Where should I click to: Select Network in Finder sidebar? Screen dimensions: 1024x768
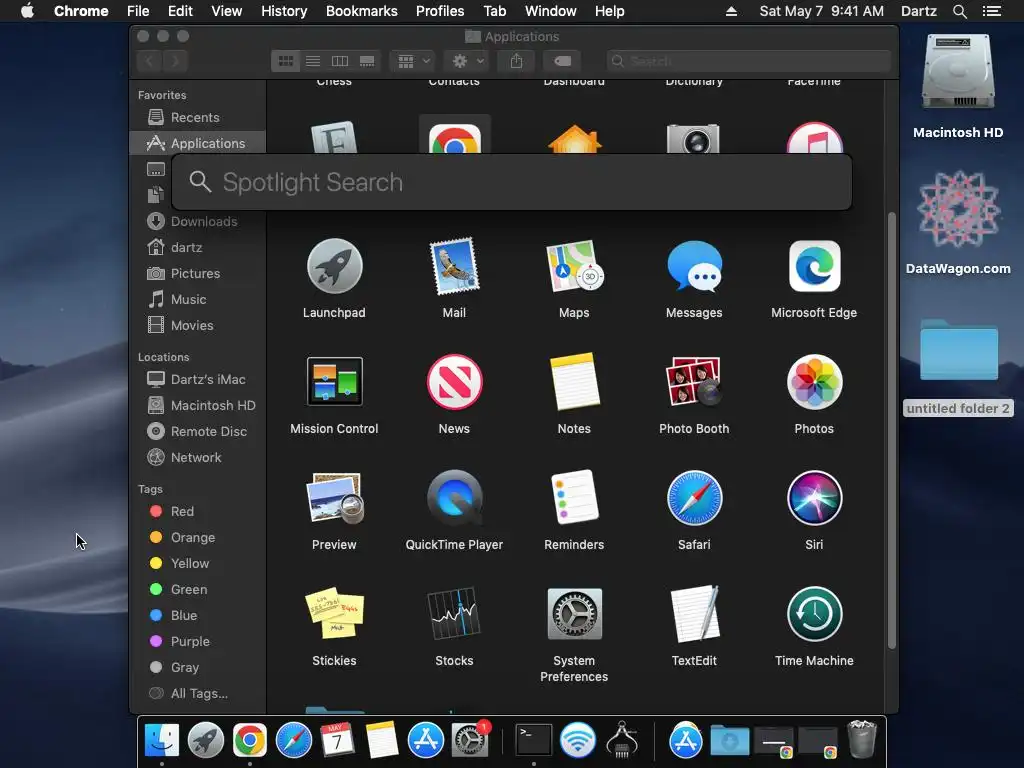point(198,458)
